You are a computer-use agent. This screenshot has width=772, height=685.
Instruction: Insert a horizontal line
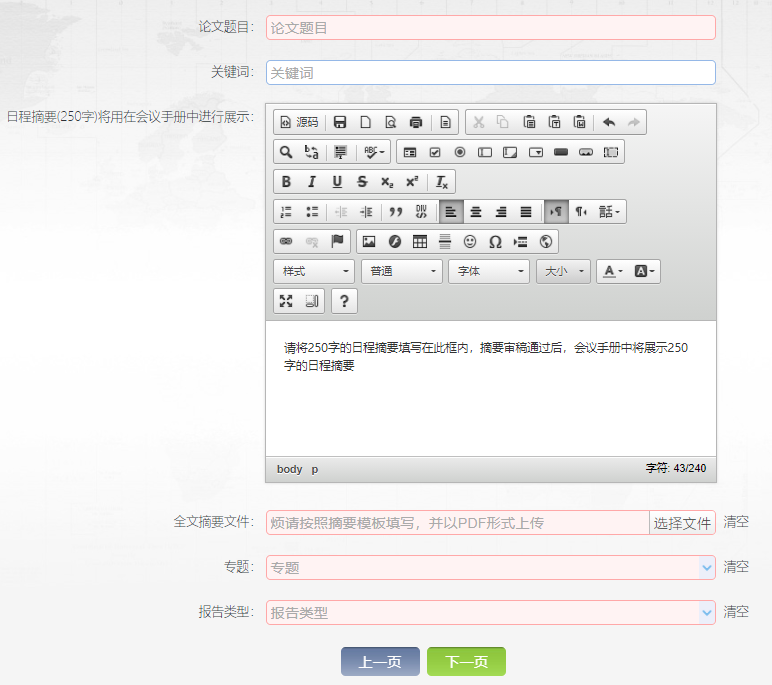445,241
